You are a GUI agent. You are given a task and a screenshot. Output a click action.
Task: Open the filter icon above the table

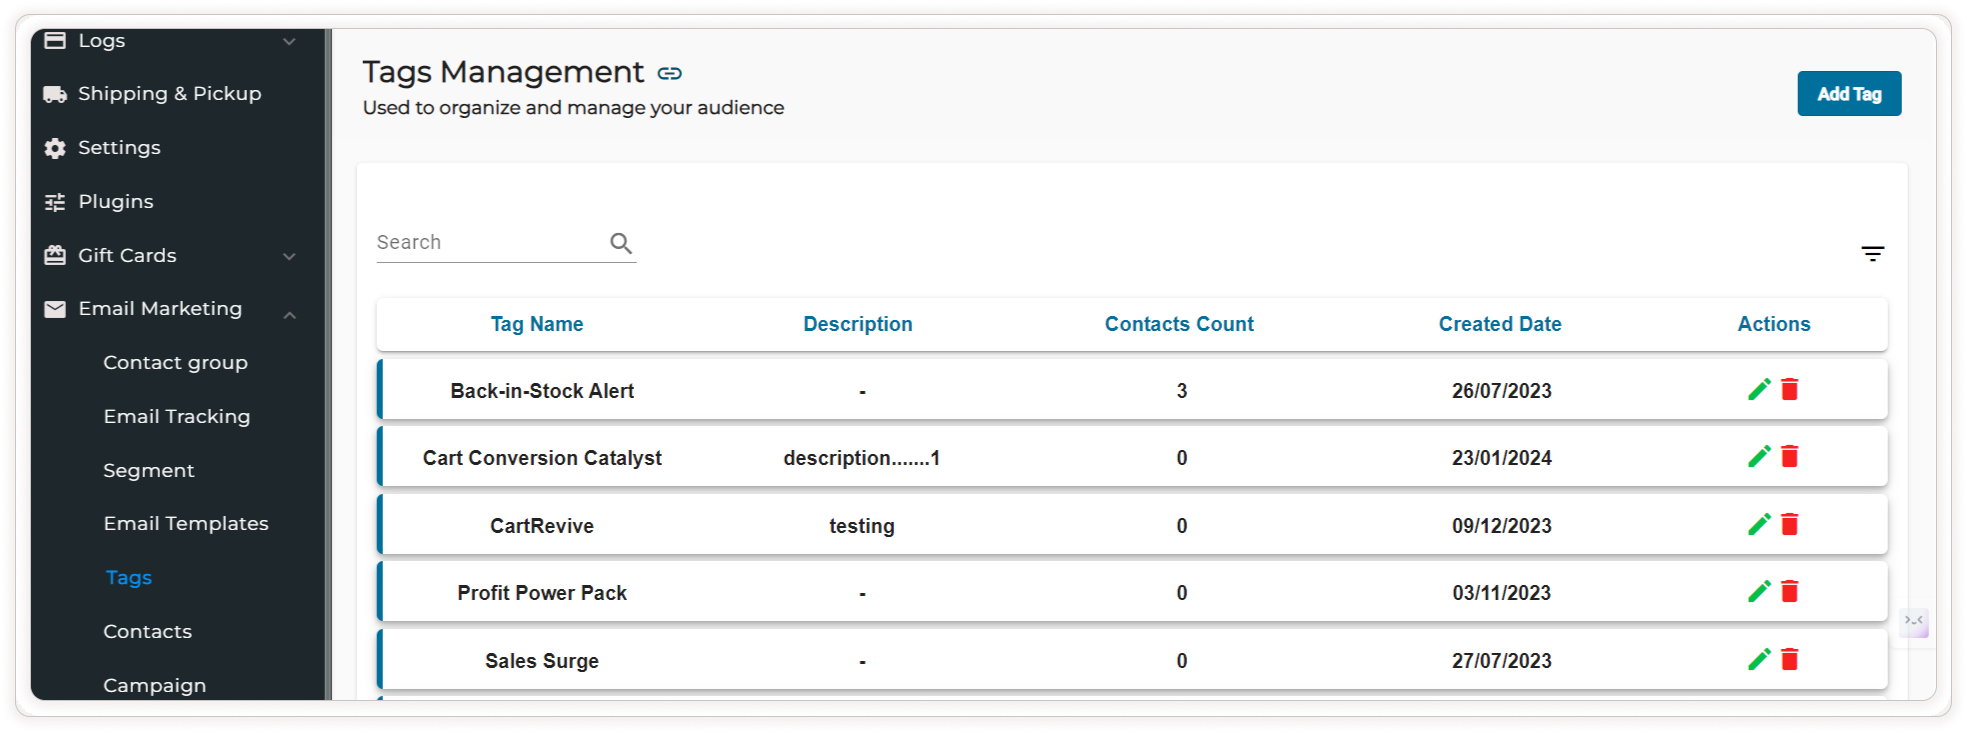click(x=1872, y=254)
